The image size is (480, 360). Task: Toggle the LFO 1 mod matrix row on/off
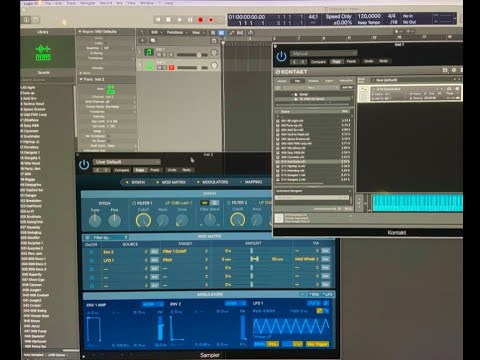(91, 261)
